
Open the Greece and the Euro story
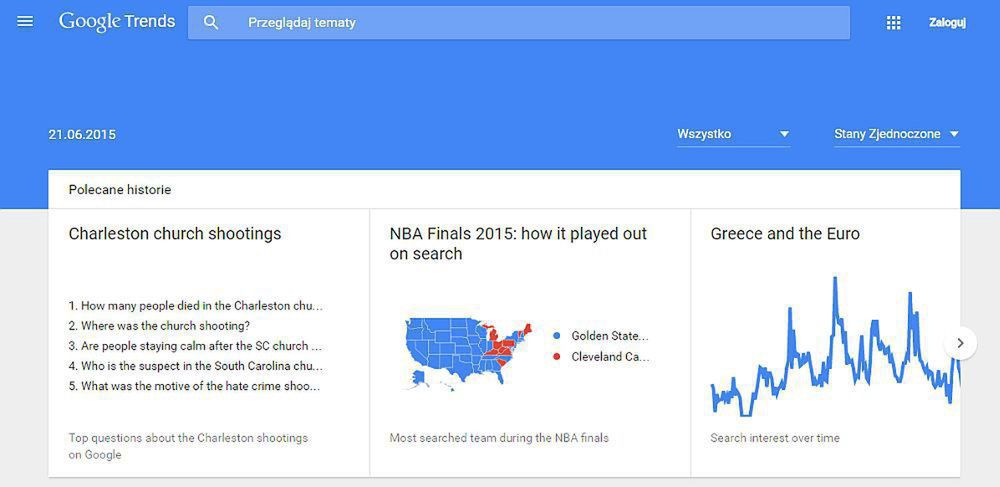[785, 234]
